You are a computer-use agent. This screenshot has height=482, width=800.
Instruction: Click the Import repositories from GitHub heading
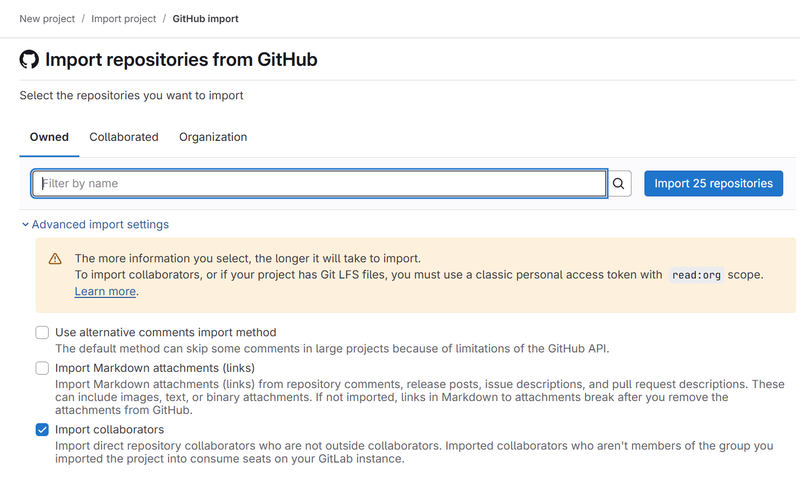click(x=181, y=60)
